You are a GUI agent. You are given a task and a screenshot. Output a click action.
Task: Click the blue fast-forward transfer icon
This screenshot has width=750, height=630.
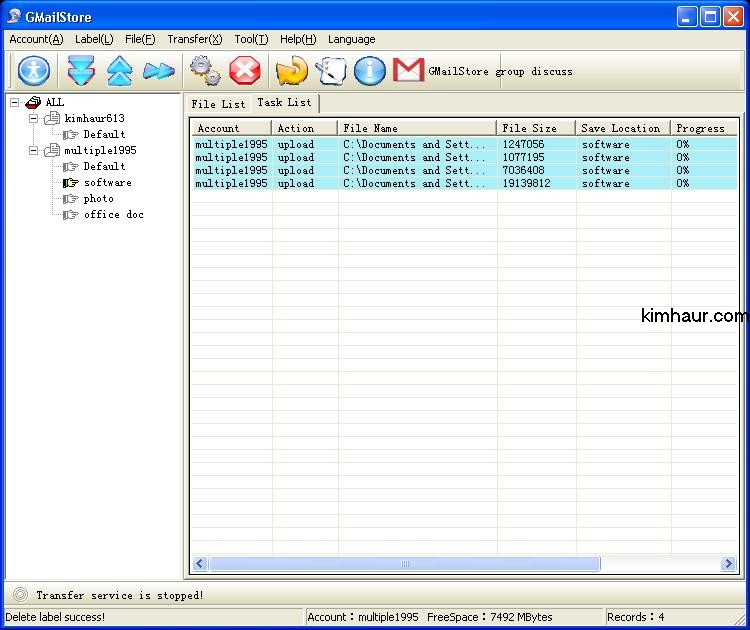[x=158, y=71]
